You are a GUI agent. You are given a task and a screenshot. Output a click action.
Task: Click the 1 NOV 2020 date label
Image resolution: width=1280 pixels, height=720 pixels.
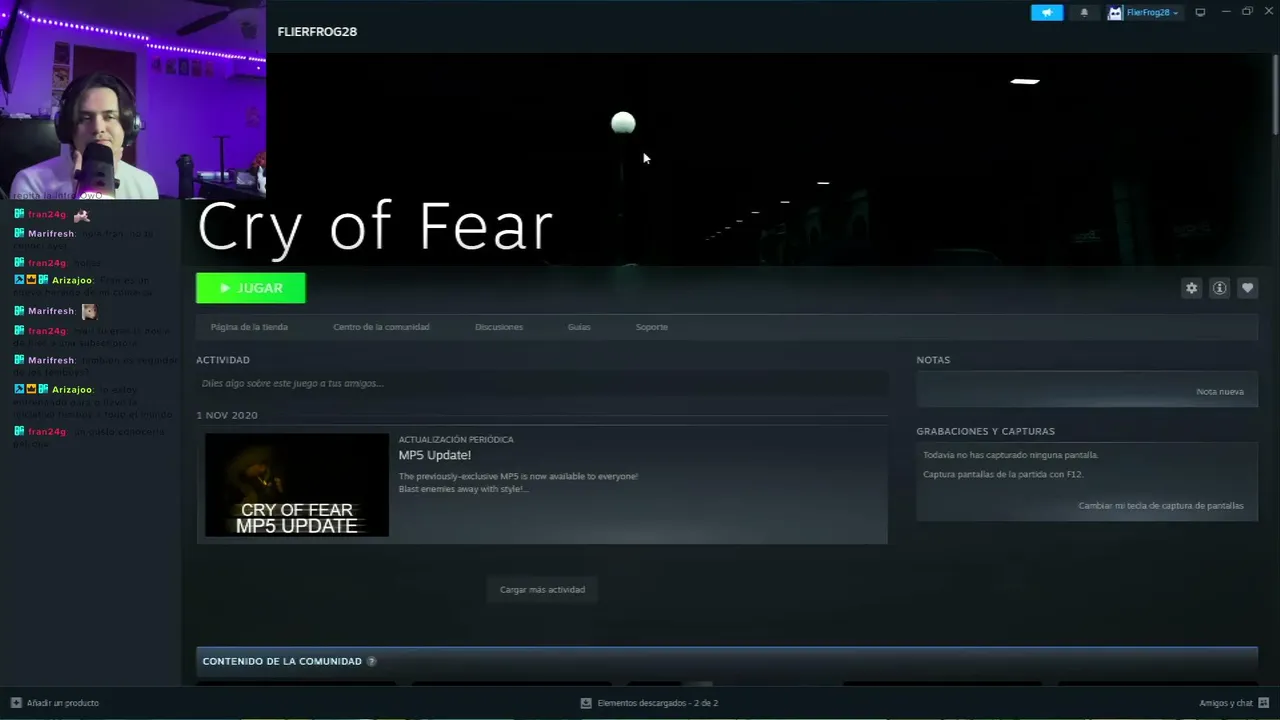pos(227,415)
